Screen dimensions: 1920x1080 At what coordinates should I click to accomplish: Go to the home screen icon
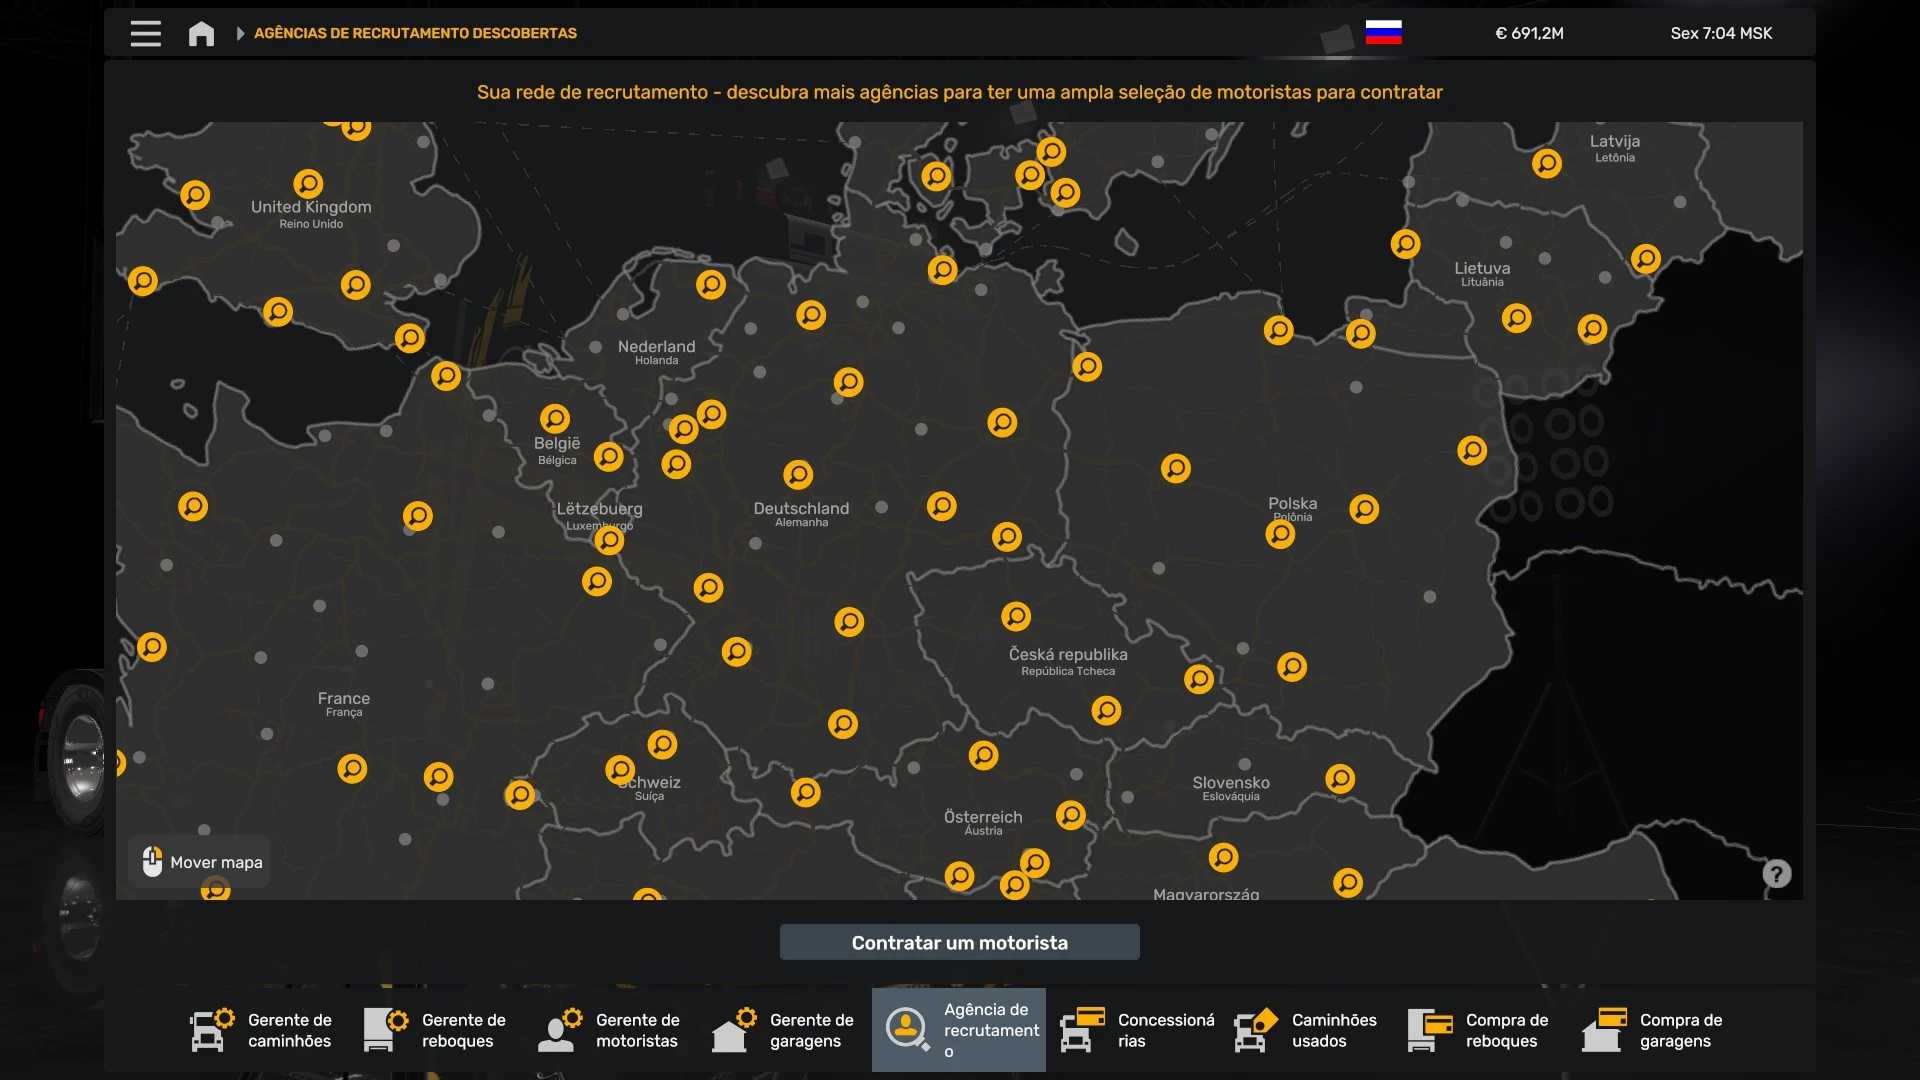click(x=201, y=34)
